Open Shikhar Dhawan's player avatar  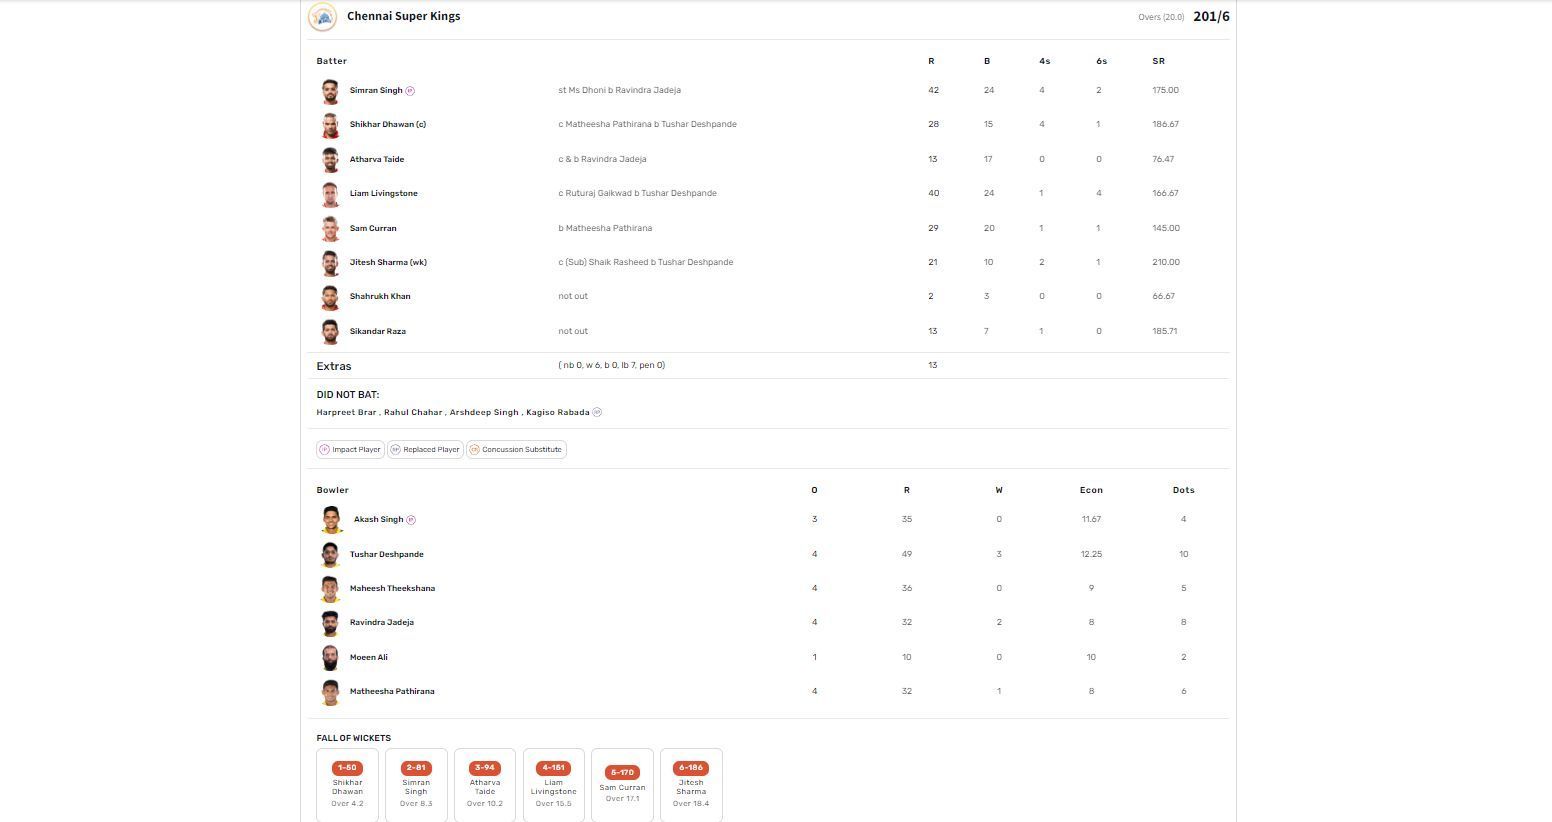(x=330, y=125)
